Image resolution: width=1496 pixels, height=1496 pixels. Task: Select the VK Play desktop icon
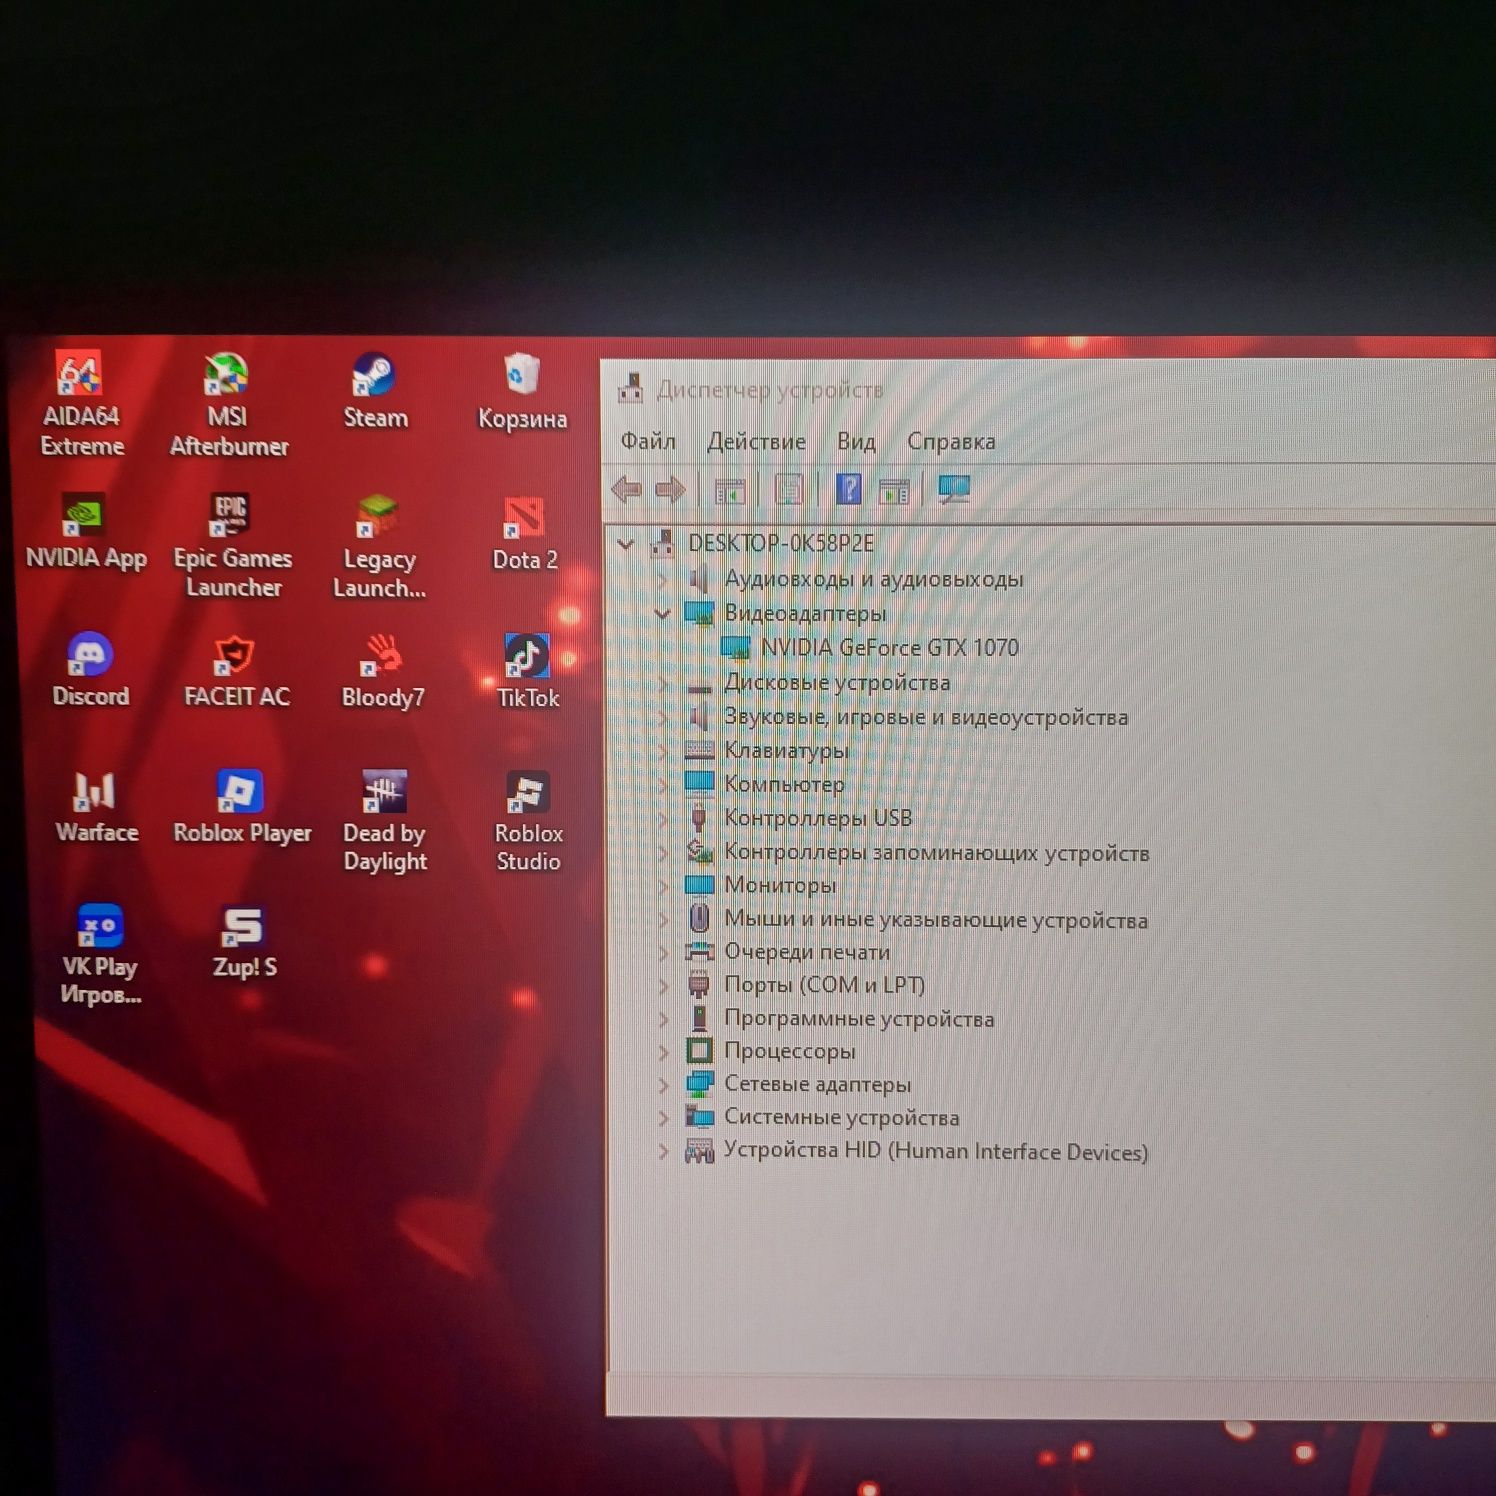100,954
